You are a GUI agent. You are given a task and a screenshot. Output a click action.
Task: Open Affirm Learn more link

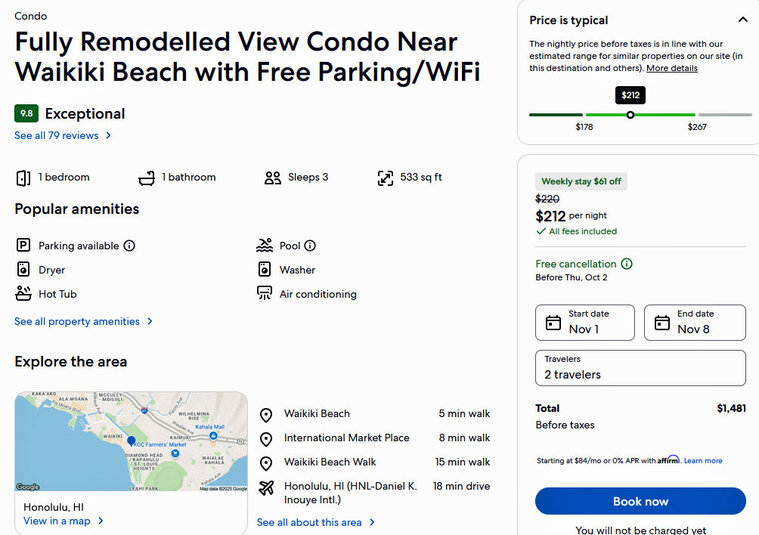(x=703, y=461)
